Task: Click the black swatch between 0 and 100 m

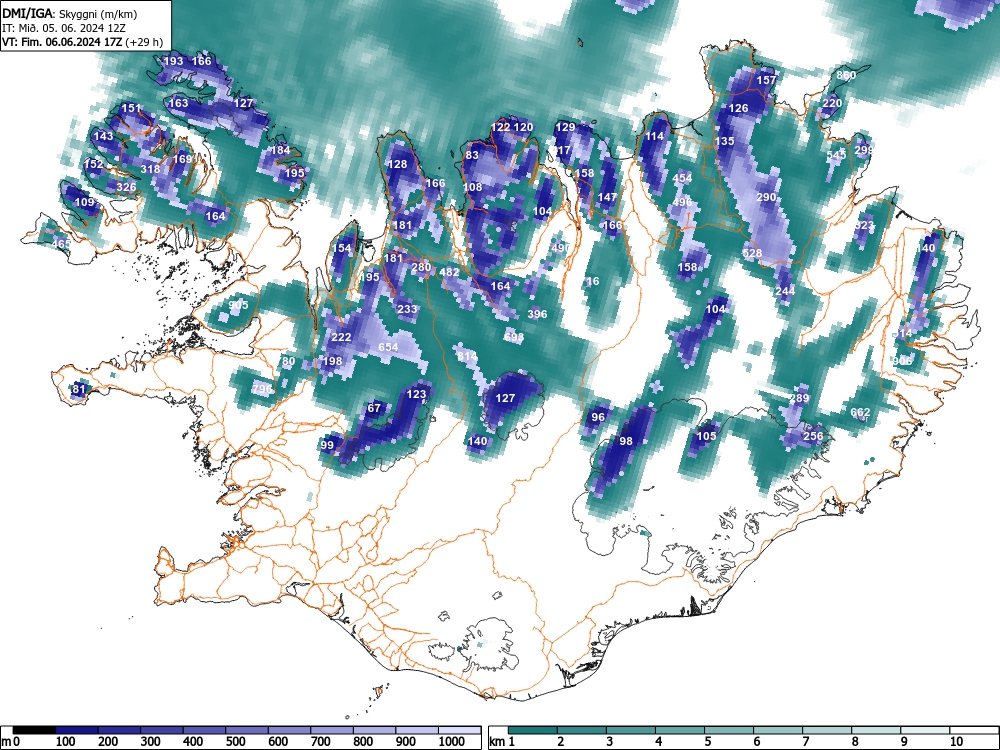Action: pos(34,730)
